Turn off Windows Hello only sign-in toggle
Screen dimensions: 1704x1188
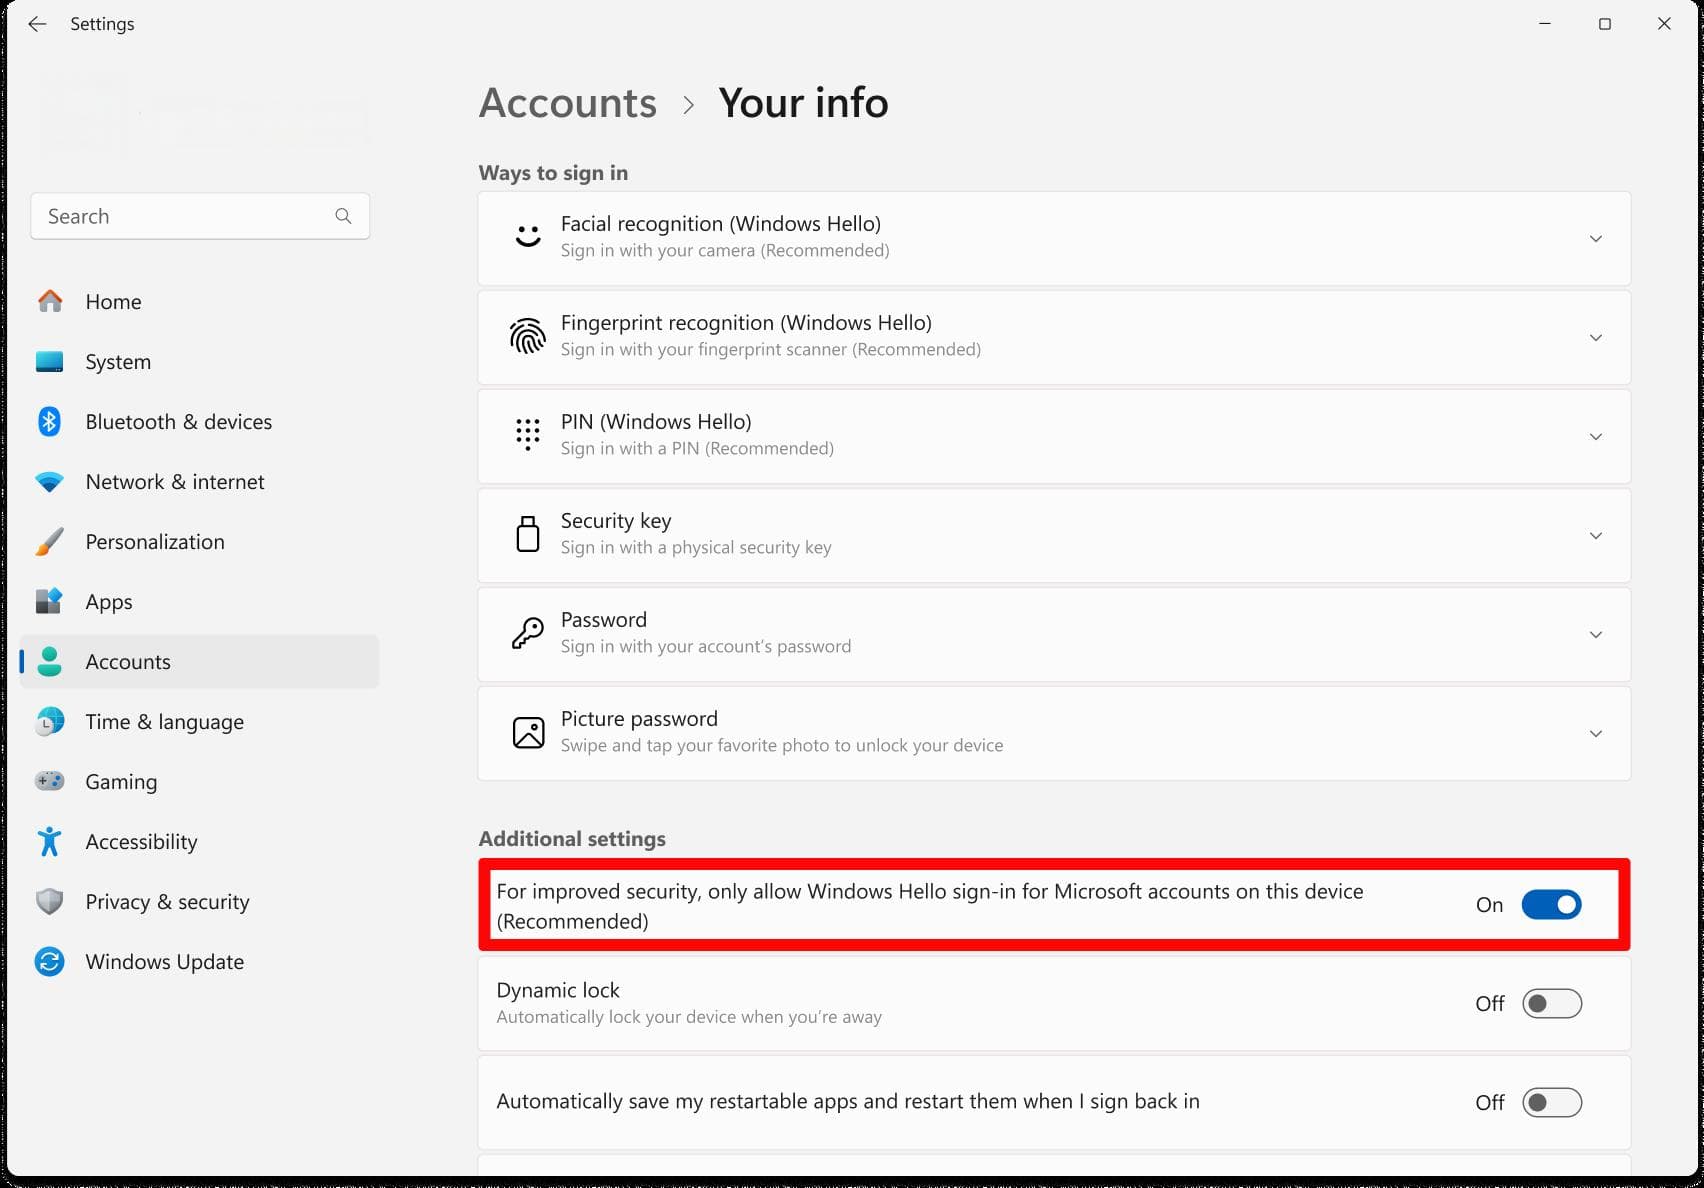click(1551, 904)
